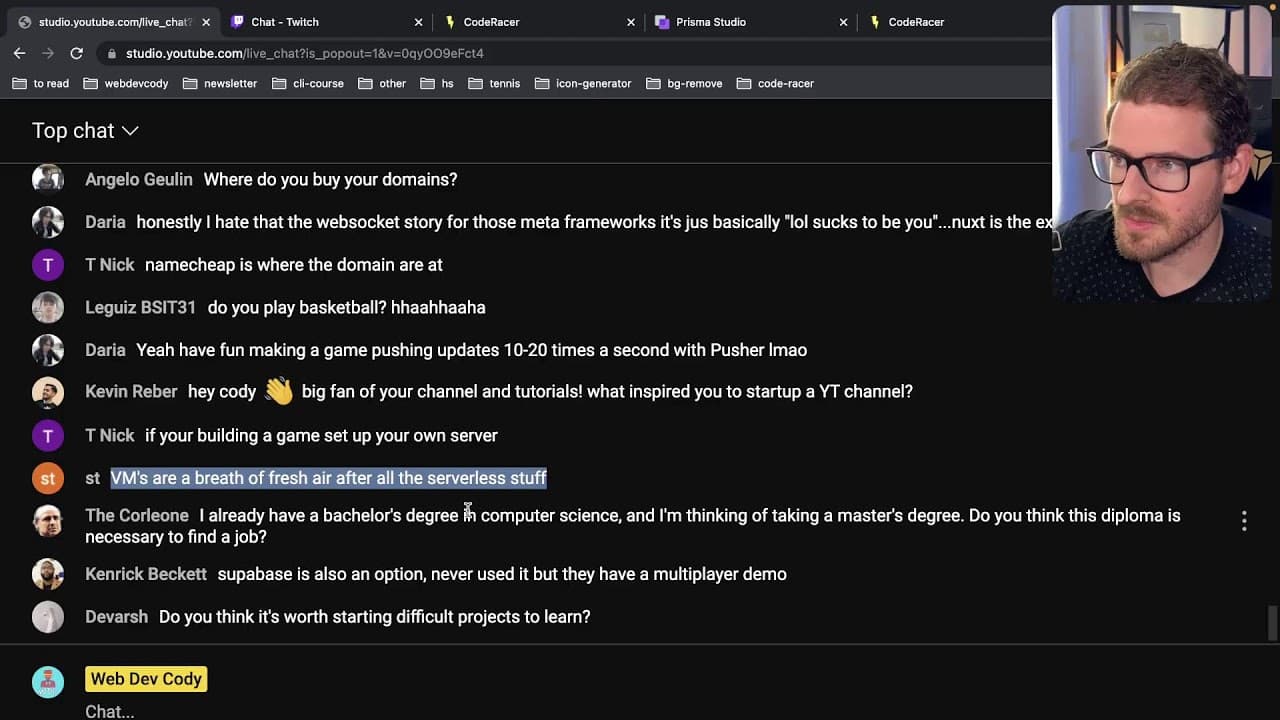This screenshot has height=720, width=1280.
Task: Click Kenrick Beckett's avatar
Action: pos(48,574)
